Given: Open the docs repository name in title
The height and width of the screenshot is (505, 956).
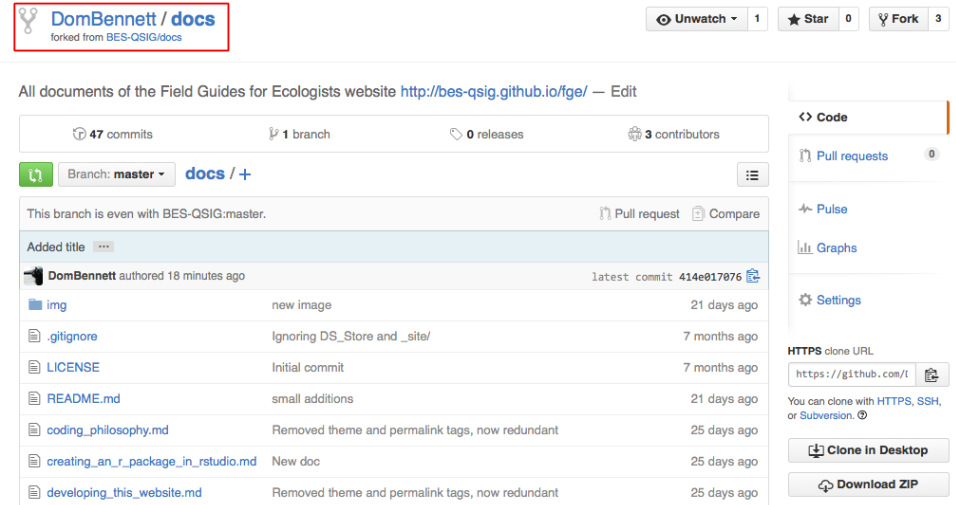Looking at the screenshot, I should [x=193, y=19].
